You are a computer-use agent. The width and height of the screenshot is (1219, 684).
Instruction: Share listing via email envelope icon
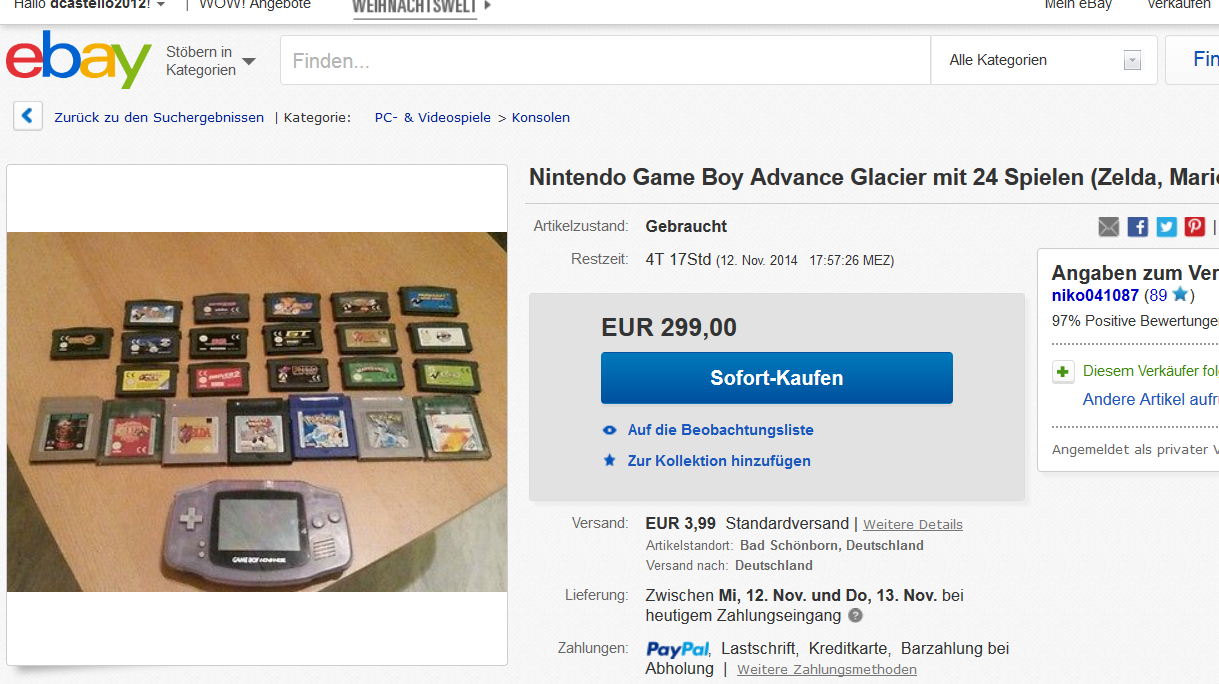tap(1109, 227)
